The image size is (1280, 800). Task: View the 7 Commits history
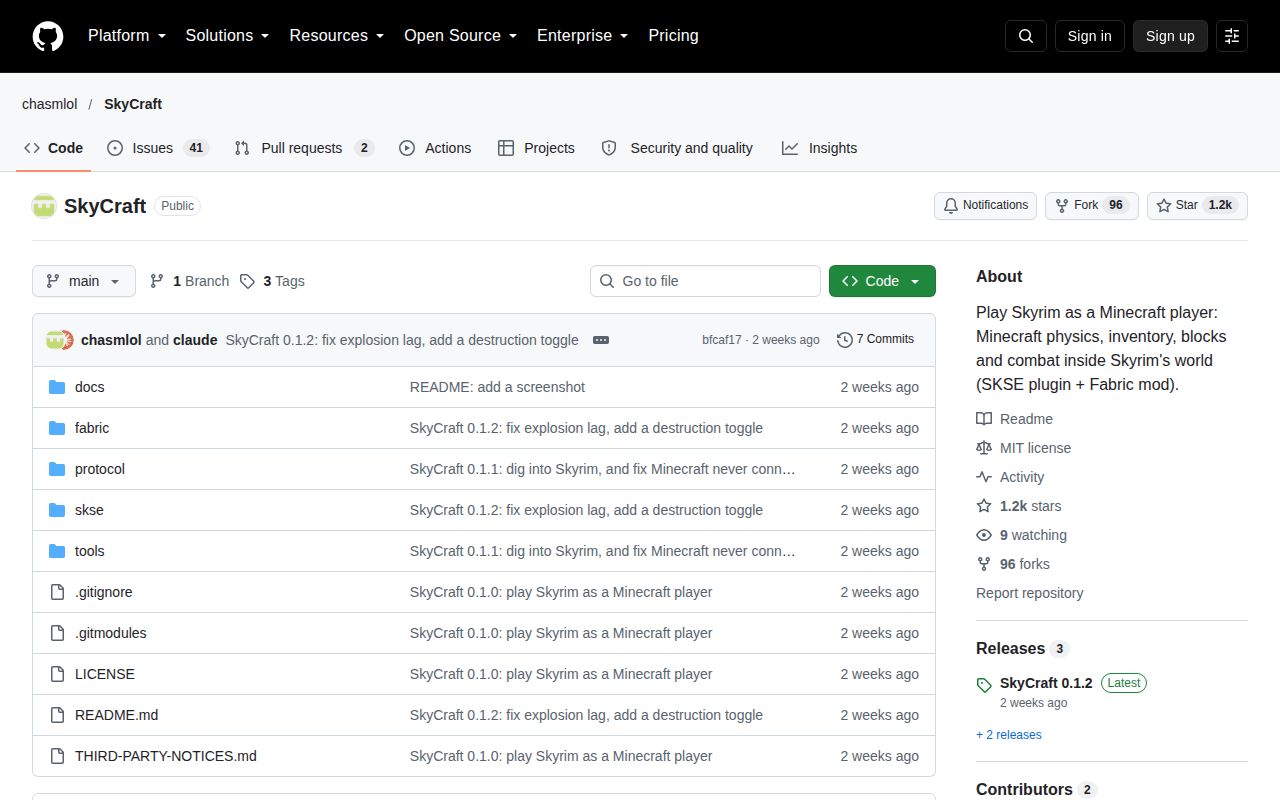coord(875,339)
